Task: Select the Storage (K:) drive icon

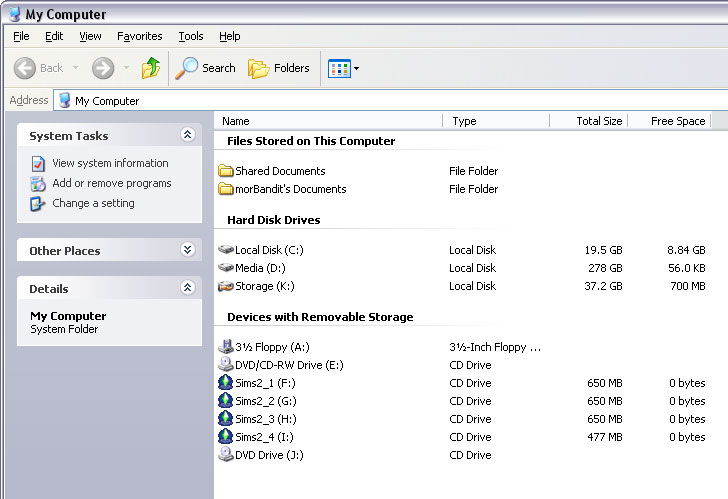Action: pos(225,286)
